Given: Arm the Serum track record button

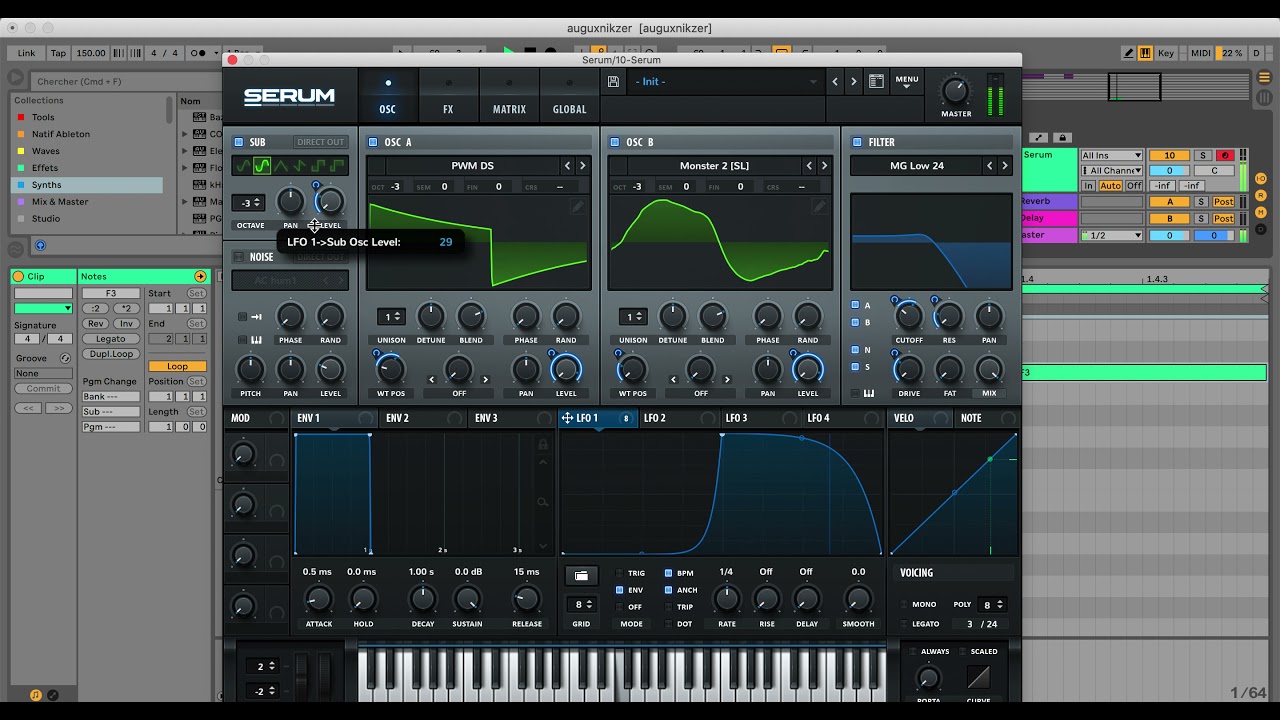Looking at the screenshot, I should click(x=1223, y=155).
